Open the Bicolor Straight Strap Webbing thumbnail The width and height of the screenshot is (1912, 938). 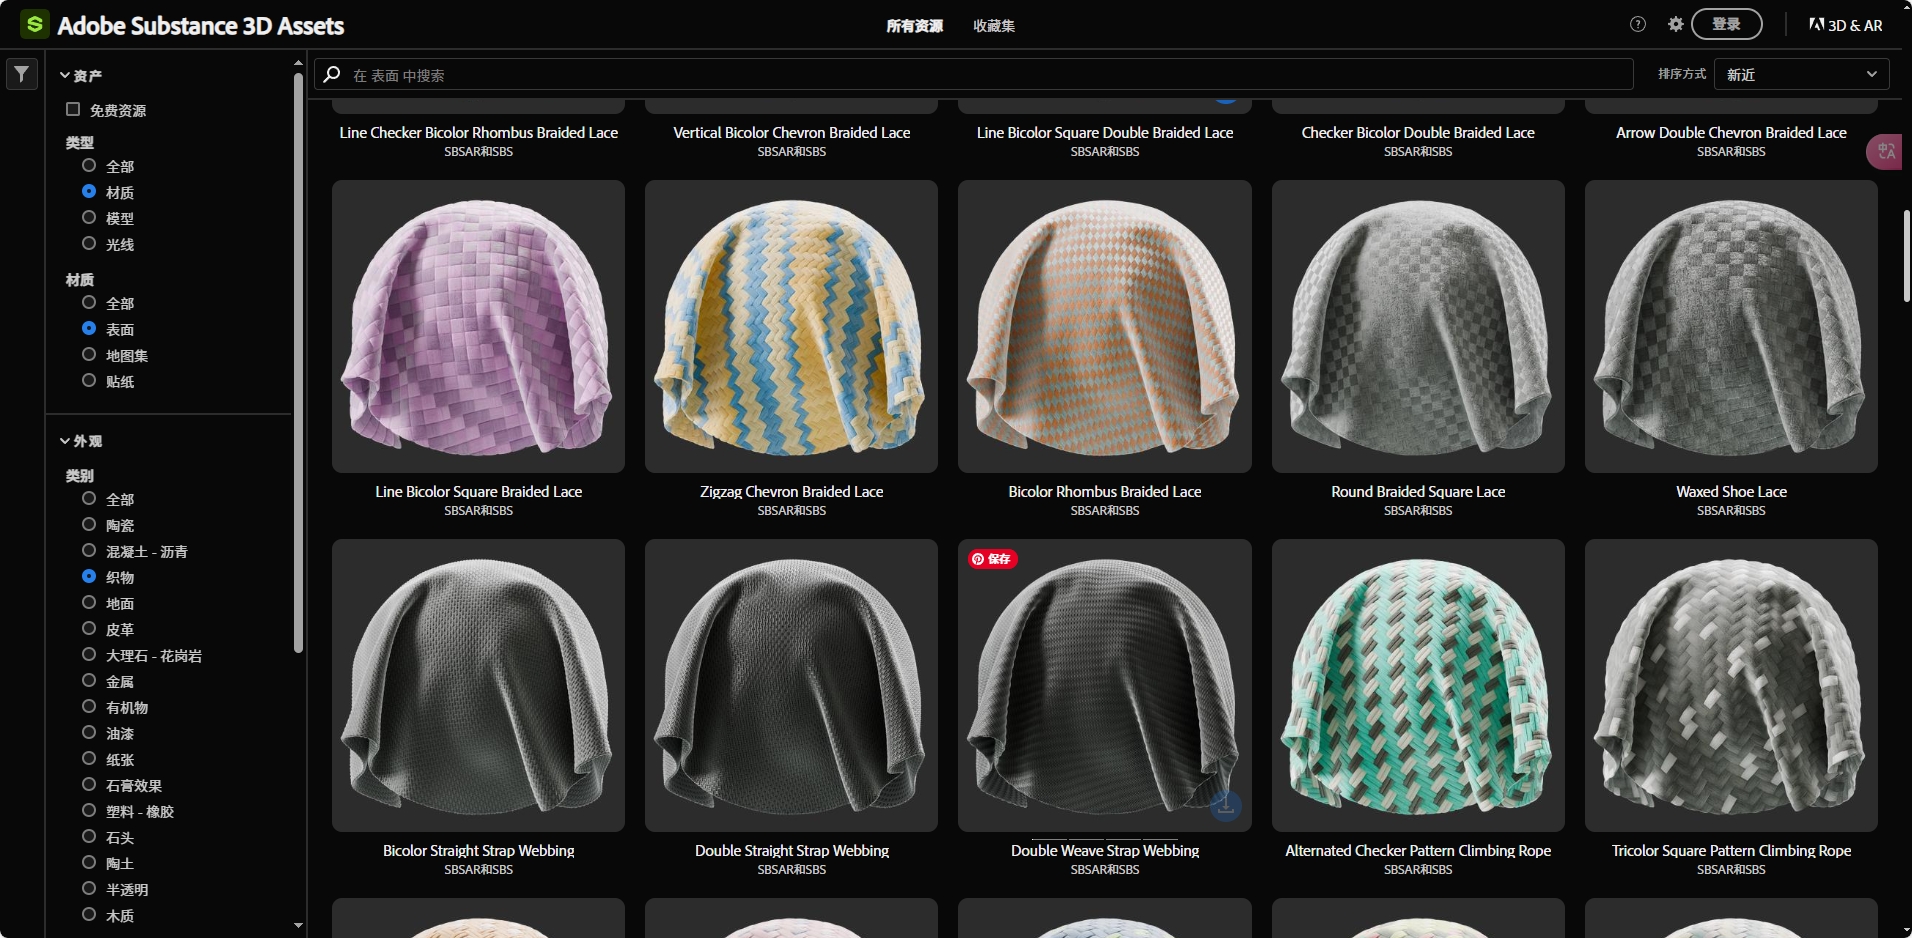pos(478,685)
